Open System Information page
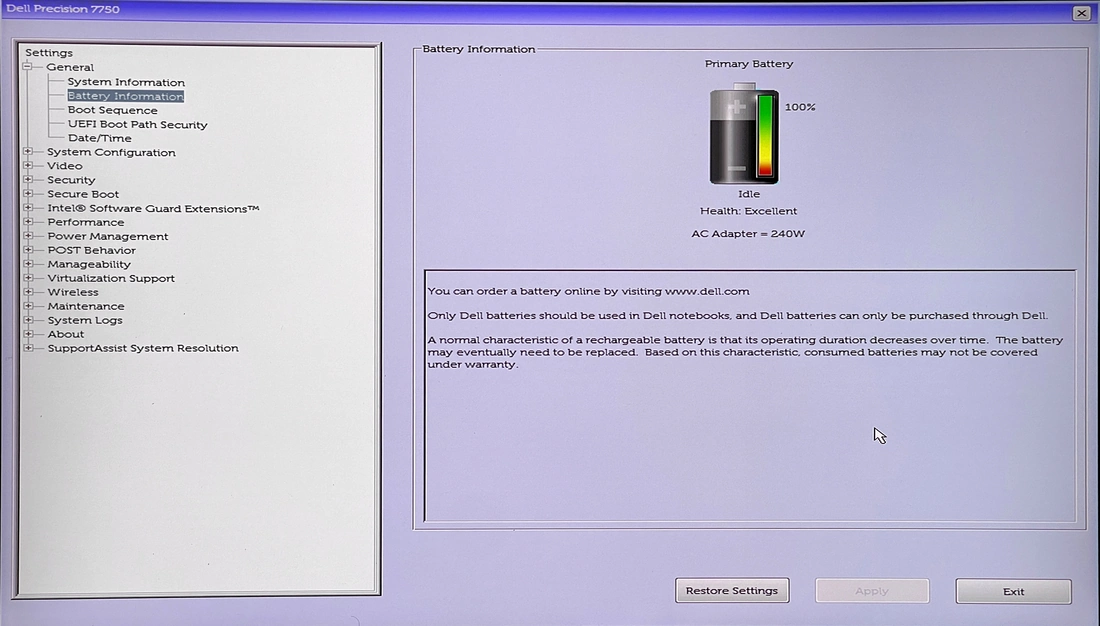Screen dimensions: 1100x626 pos(126,82)
